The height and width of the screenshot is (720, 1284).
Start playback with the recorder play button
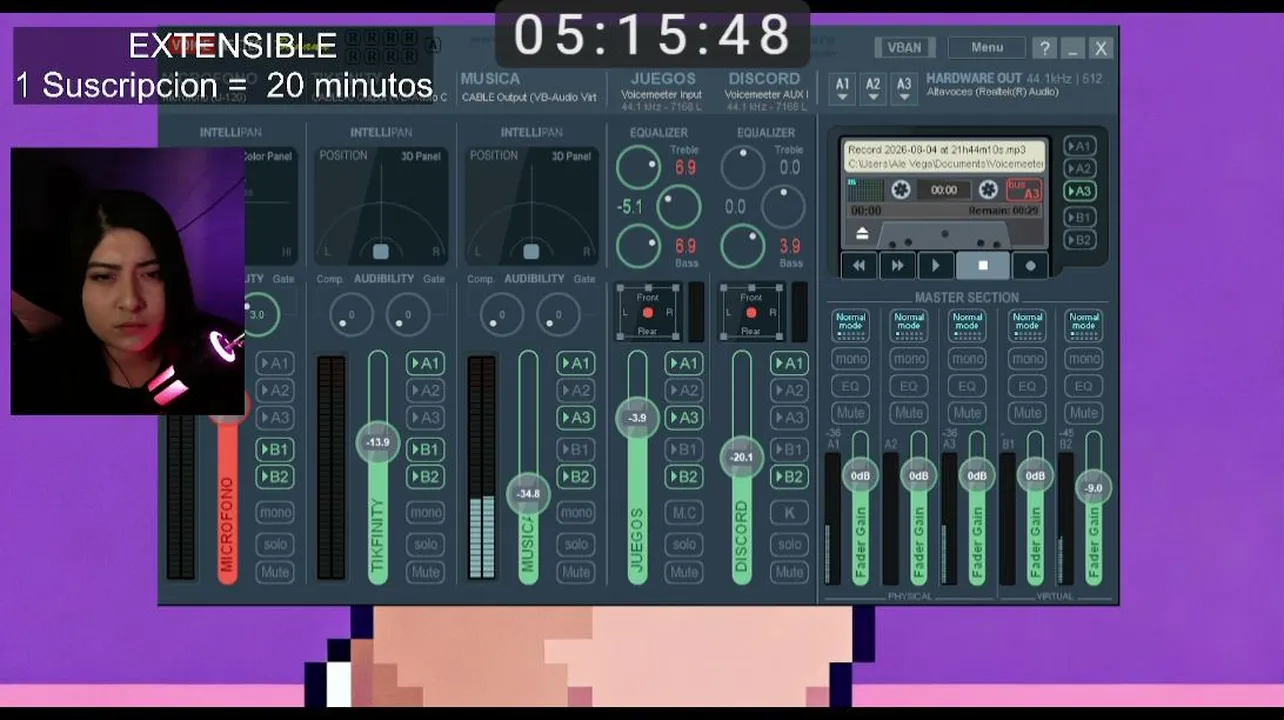[x=935, y=265]
